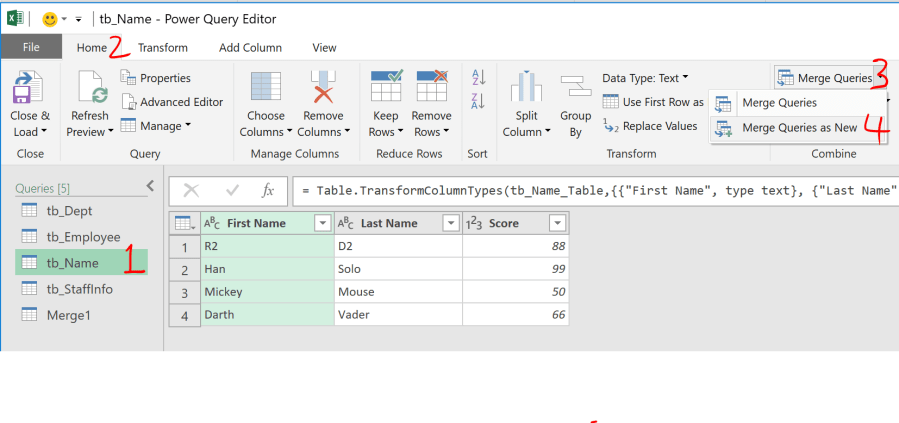This screenshot has width=899, height=423.
Task: Click the Keep Rows icon
Action: 385,88
